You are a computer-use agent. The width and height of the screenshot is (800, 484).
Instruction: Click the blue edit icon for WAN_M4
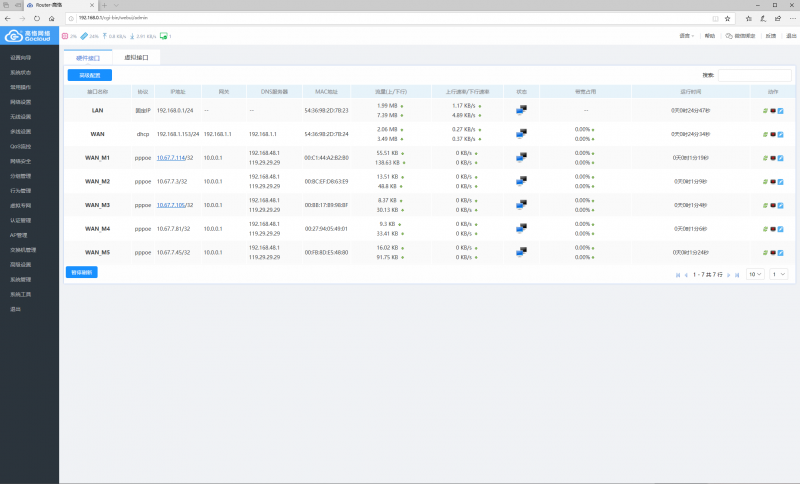click(781, 229)
